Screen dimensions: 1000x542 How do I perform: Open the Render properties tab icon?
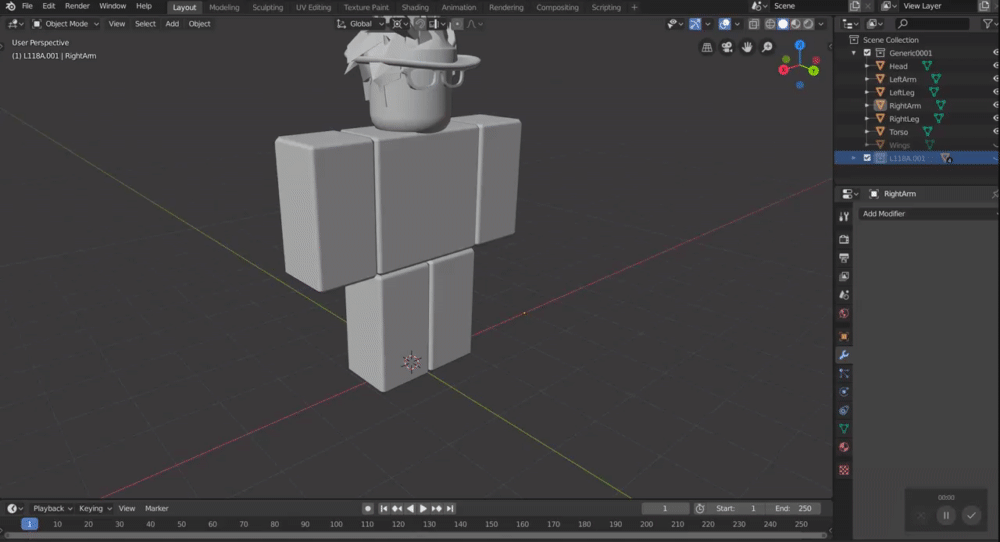click(x=844, y=239)
